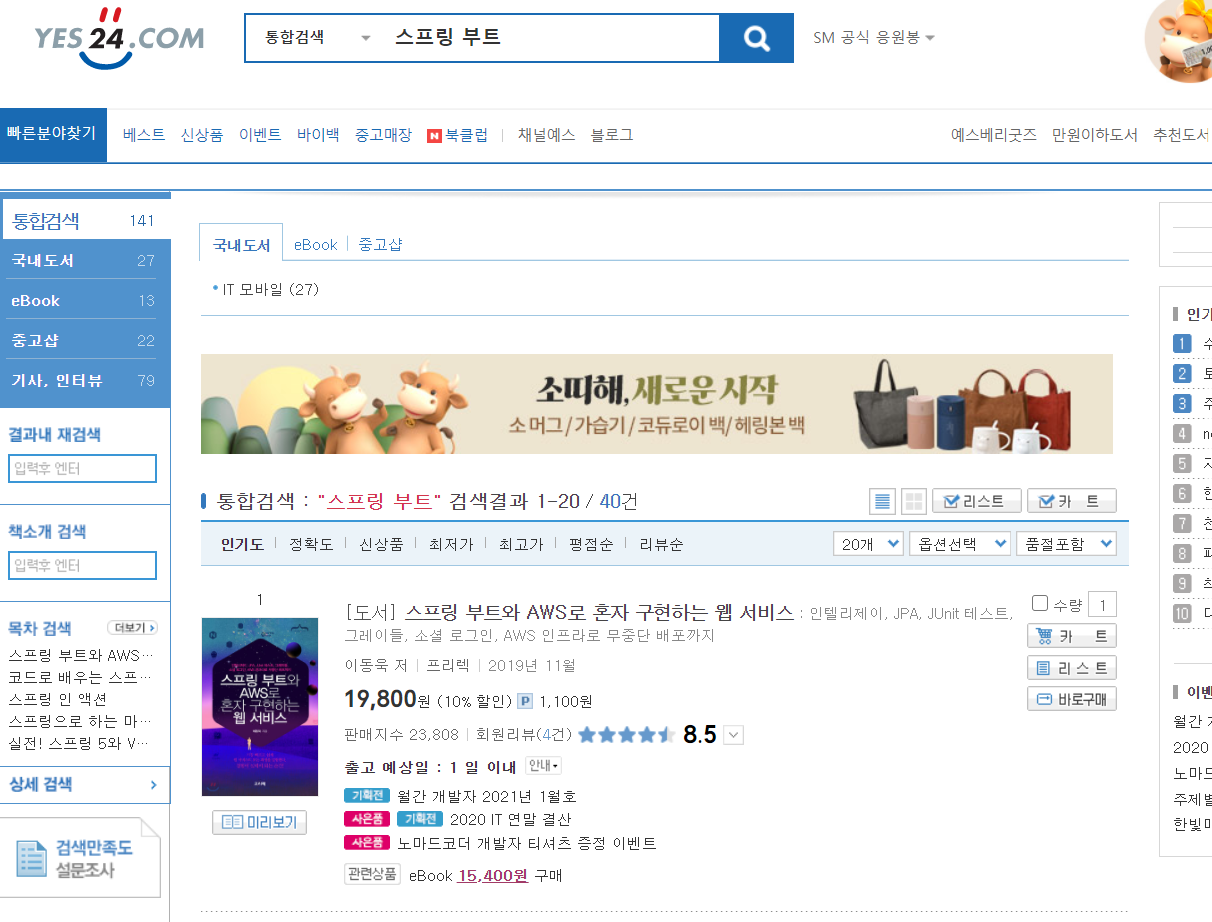This screenshot has width=1212, height=922.
Task: Switch to the eBook tab
Action: [315, 245]
